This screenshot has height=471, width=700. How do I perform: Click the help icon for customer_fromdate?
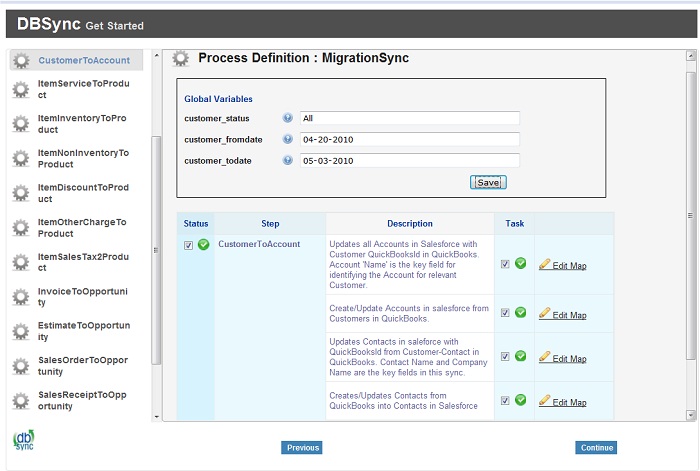click(x=288, y=139)
